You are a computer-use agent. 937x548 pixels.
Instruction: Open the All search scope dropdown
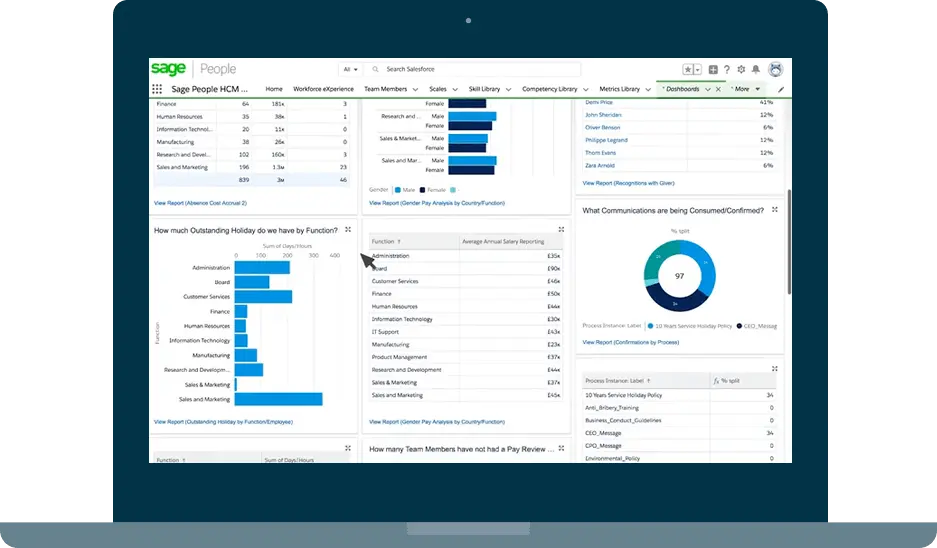(x=350, y=69)
